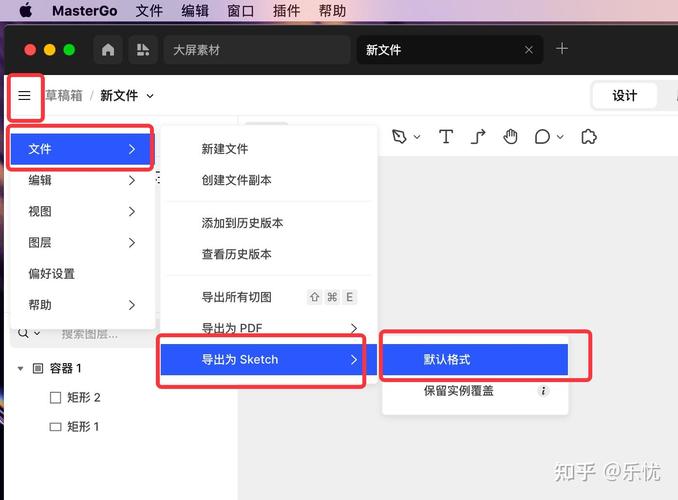Viewport: 678px width, 500px height.
Task: Open 插件 in the macOS menu bar
Action: point(286,11)
